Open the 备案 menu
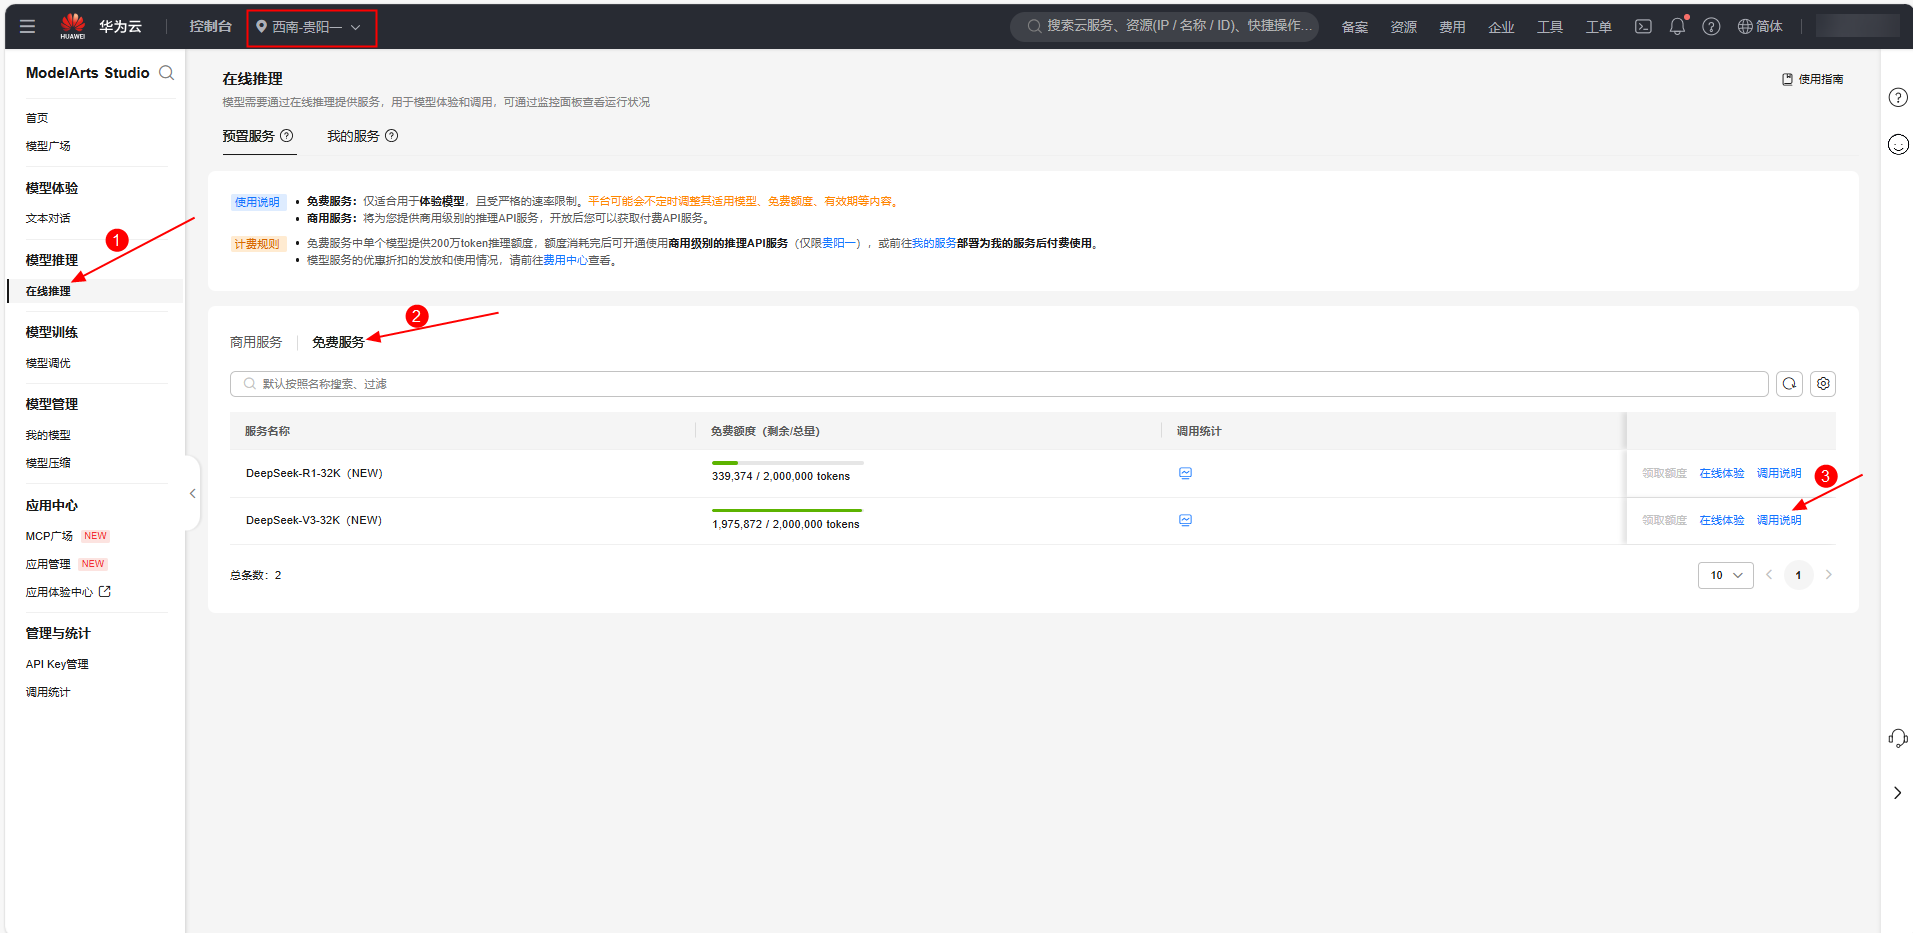Screen dimensions: 1913x933 1355,27
